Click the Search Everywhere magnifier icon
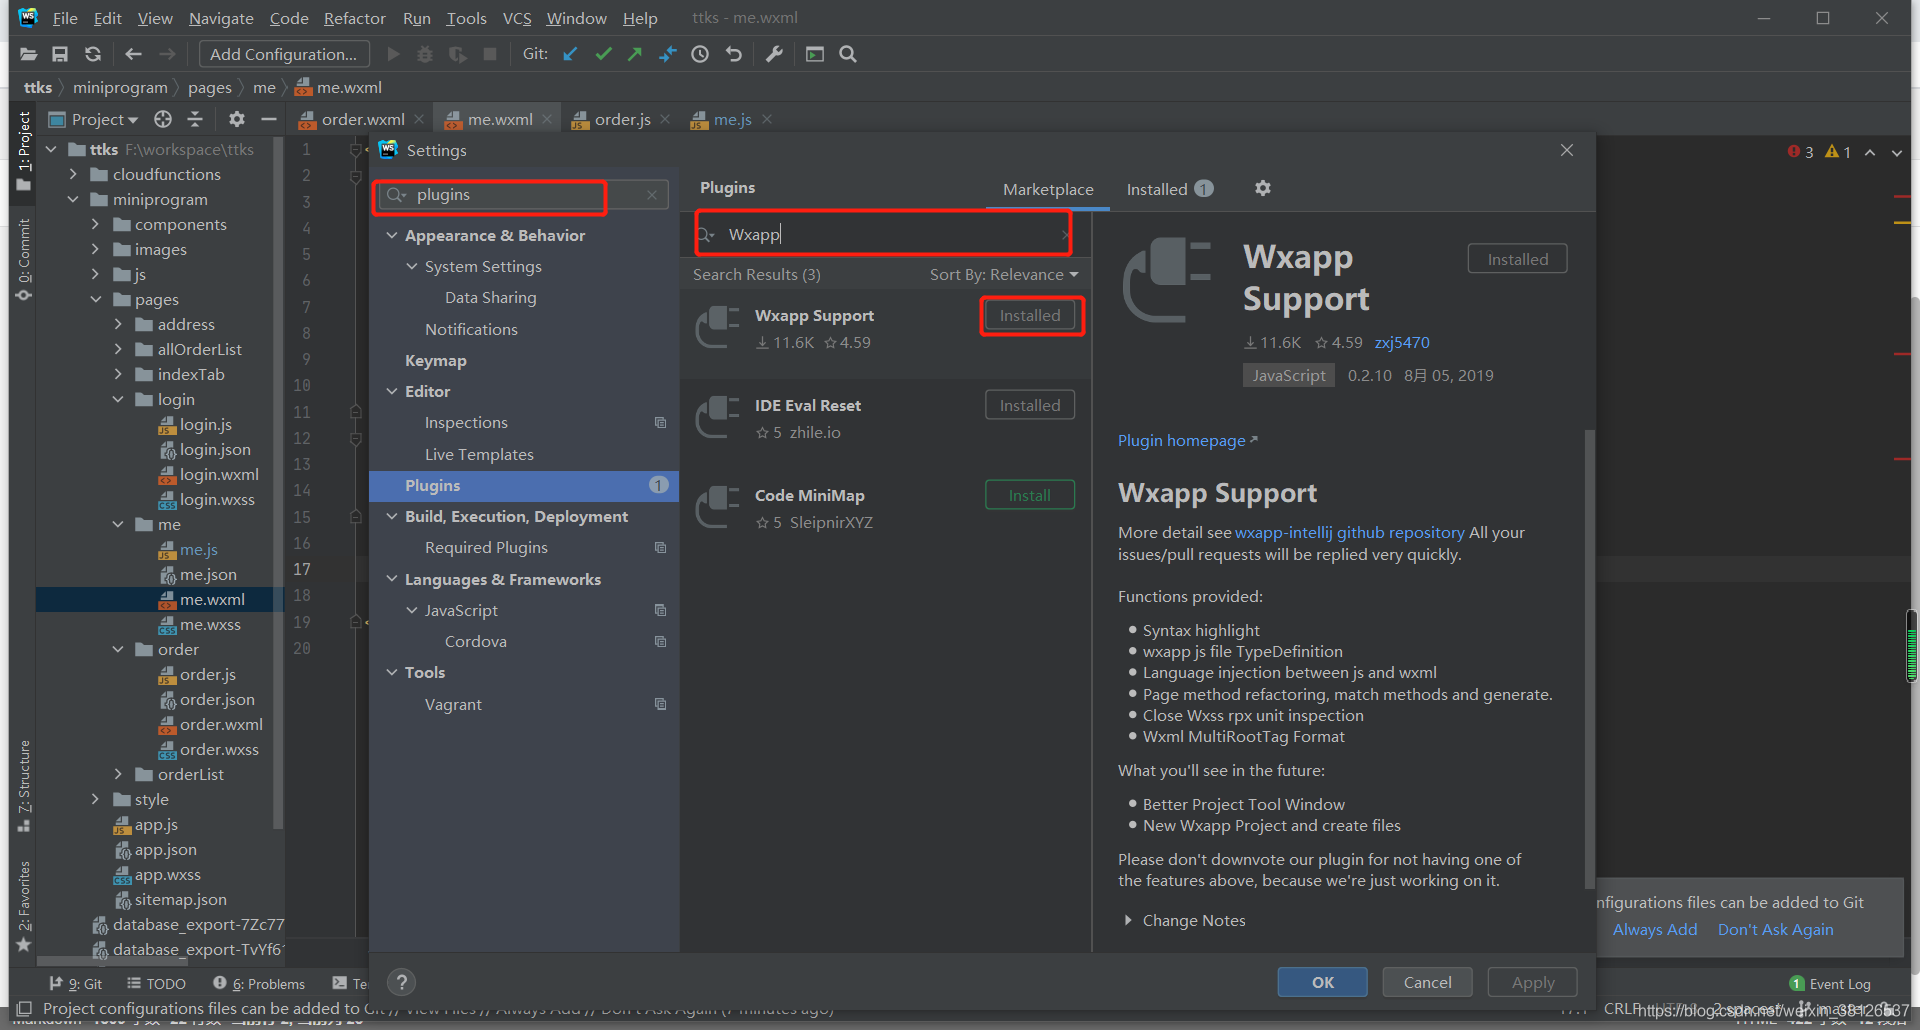 click(848, 54)
